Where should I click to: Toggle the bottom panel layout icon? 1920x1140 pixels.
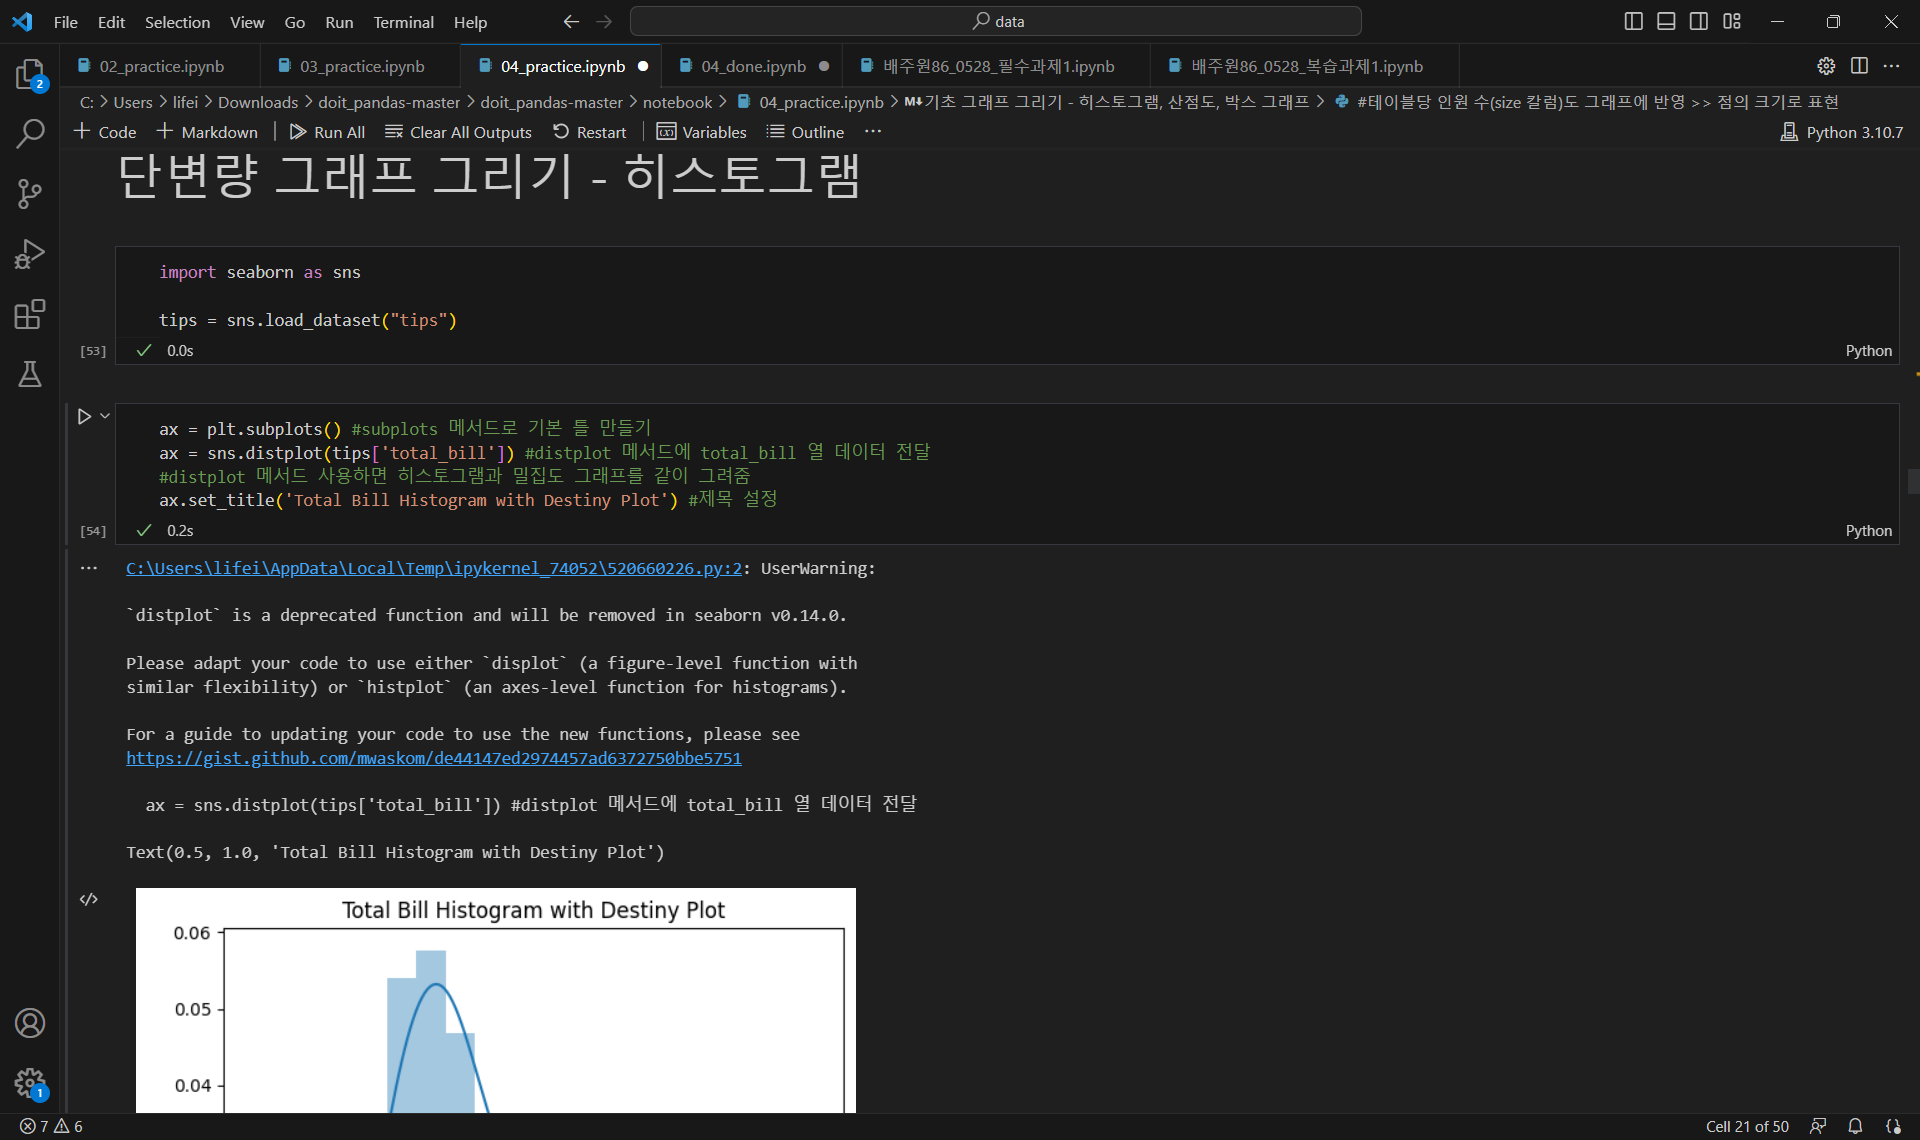[x=1666, y=21]
